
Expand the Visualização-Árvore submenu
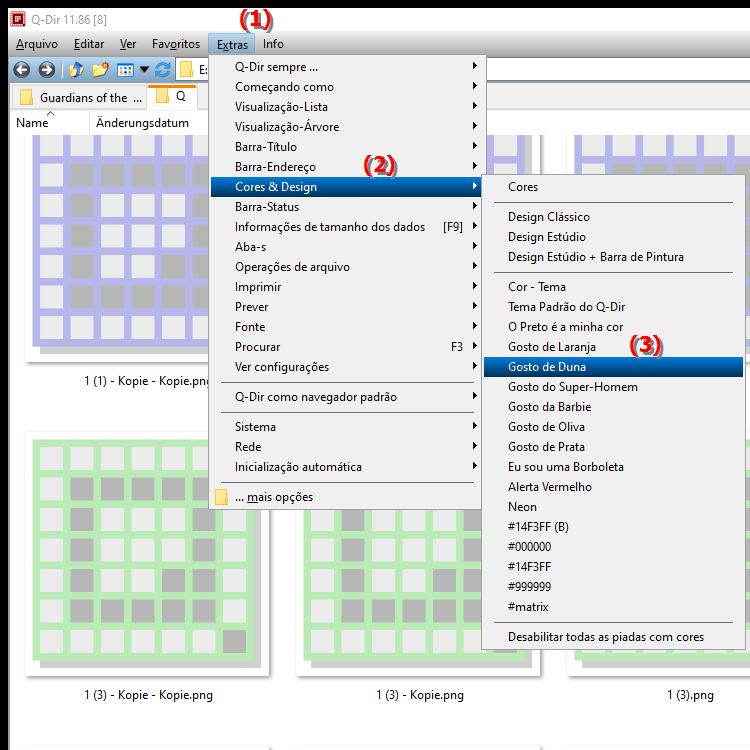pyautogui.click(x=348, y=127)
